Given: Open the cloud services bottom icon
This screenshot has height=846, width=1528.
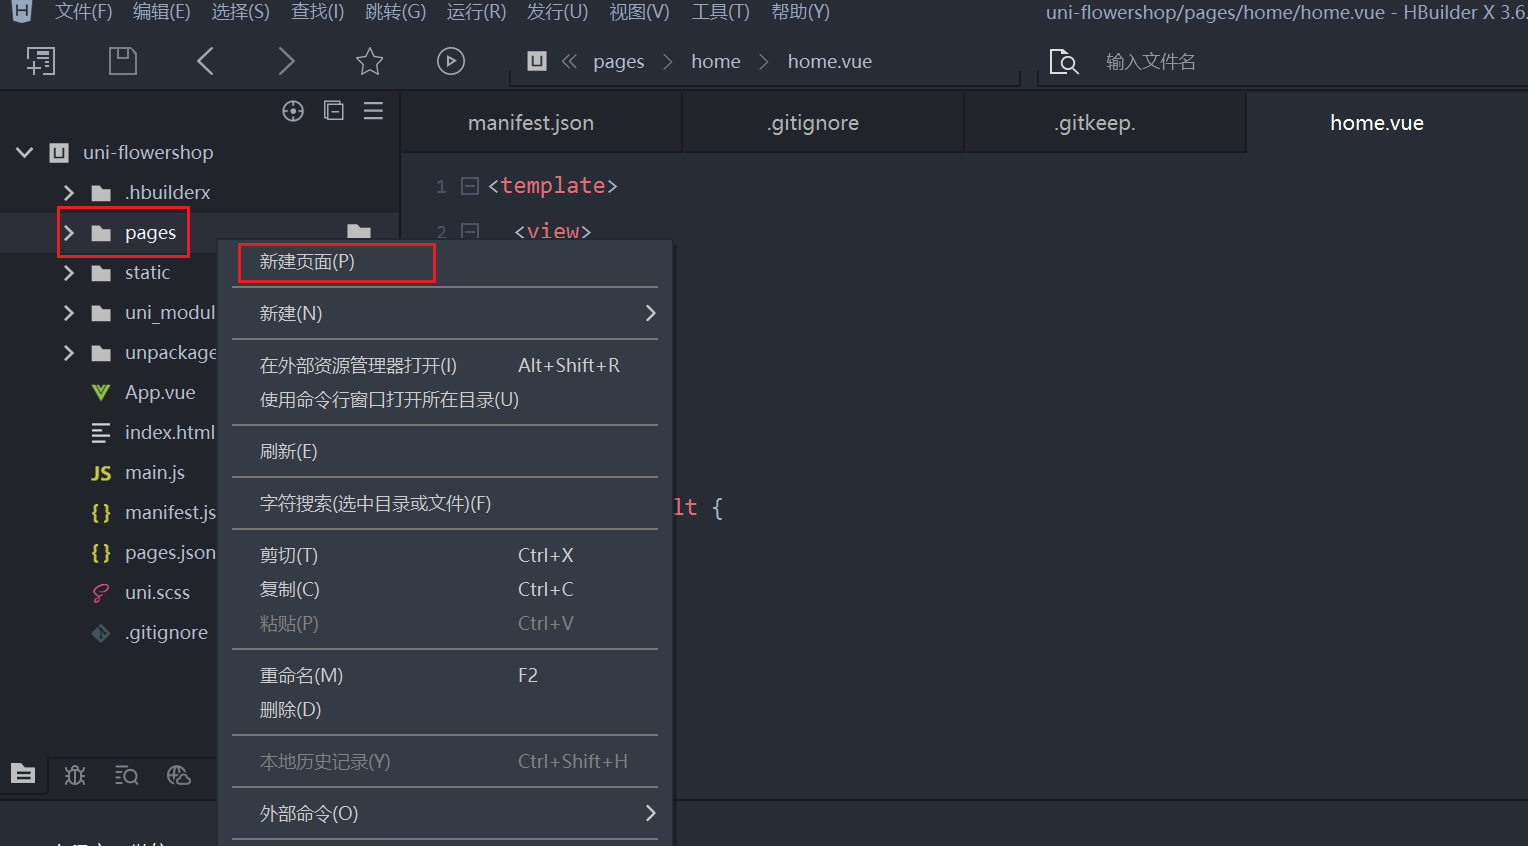Looking at the screenshot, I should [x=179, y=775].
